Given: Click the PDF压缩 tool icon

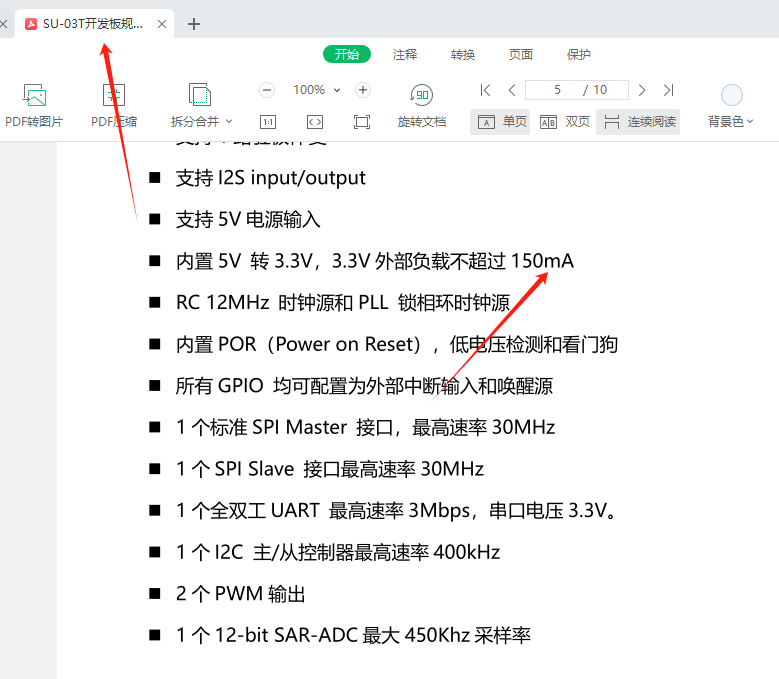Looking at the screenshot, I should tap(114, 96).
